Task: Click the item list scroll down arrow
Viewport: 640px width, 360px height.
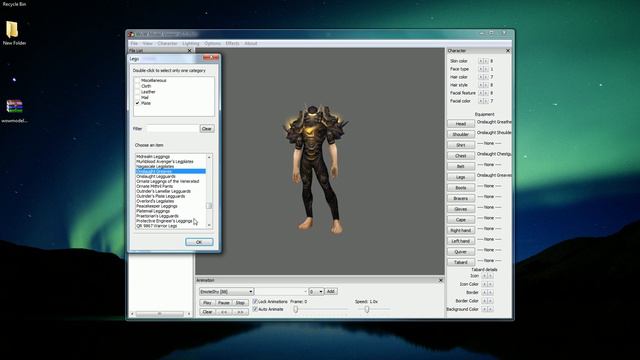Action: 209,225
